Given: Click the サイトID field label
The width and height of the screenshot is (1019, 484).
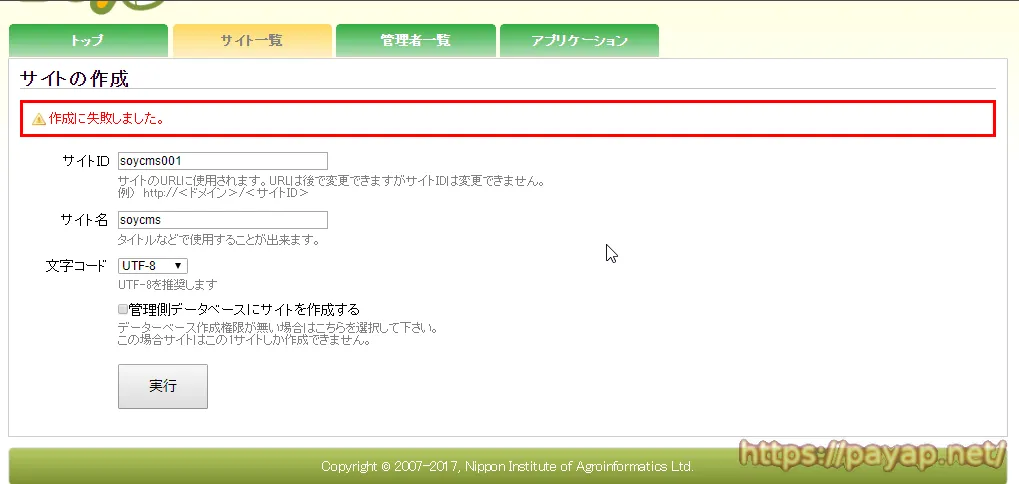Looking at the screenshot, I should pos(85,162).
